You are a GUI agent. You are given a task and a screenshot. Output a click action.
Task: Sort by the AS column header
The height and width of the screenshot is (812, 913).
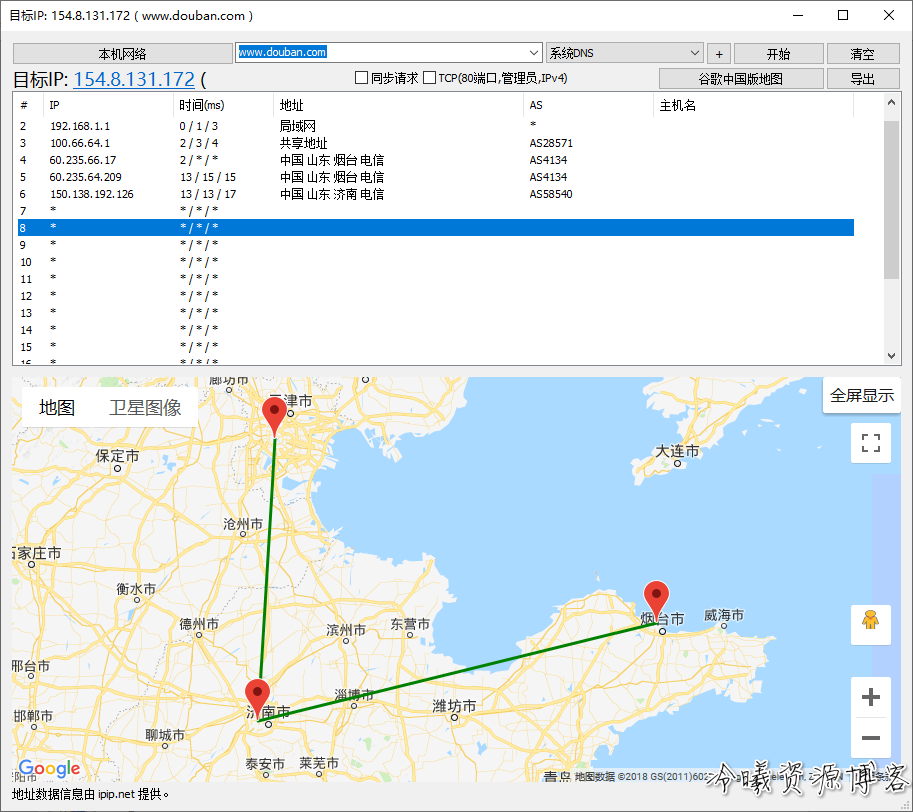588,105
